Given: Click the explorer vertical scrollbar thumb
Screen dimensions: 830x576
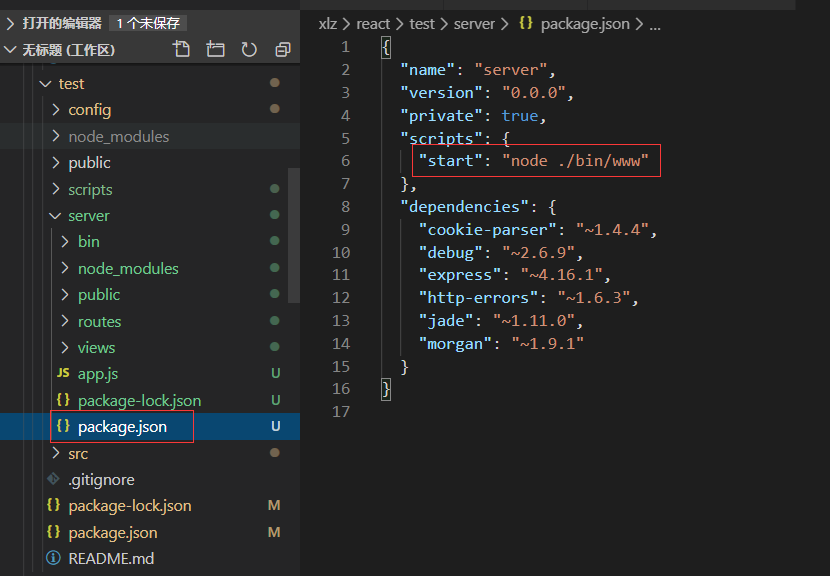Looking at the screenshot, I should 294,236.
